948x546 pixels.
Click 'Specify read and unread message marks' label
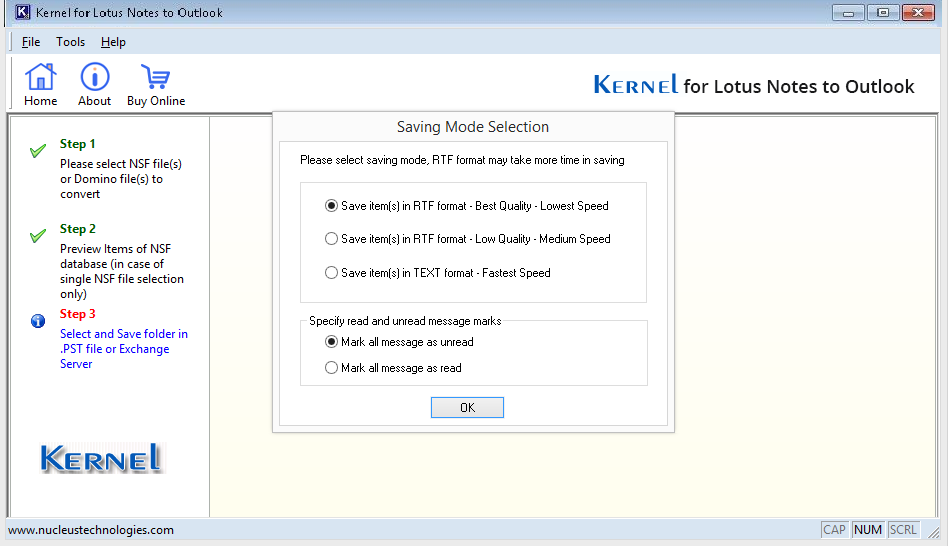coord(405,321)
